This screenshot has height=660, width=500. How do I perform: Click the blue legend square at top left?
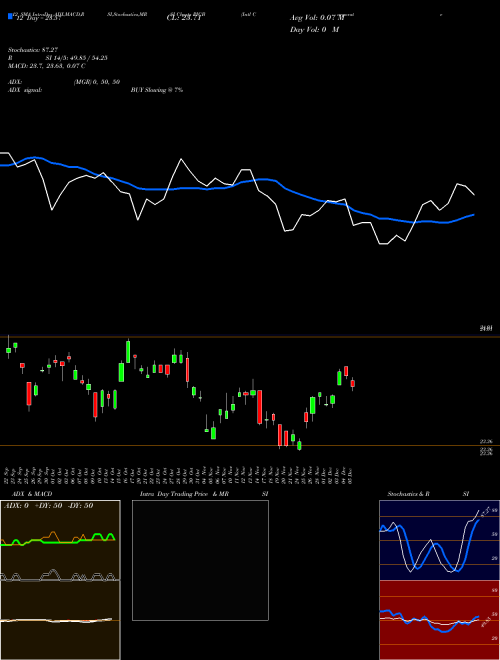point(11,16)
